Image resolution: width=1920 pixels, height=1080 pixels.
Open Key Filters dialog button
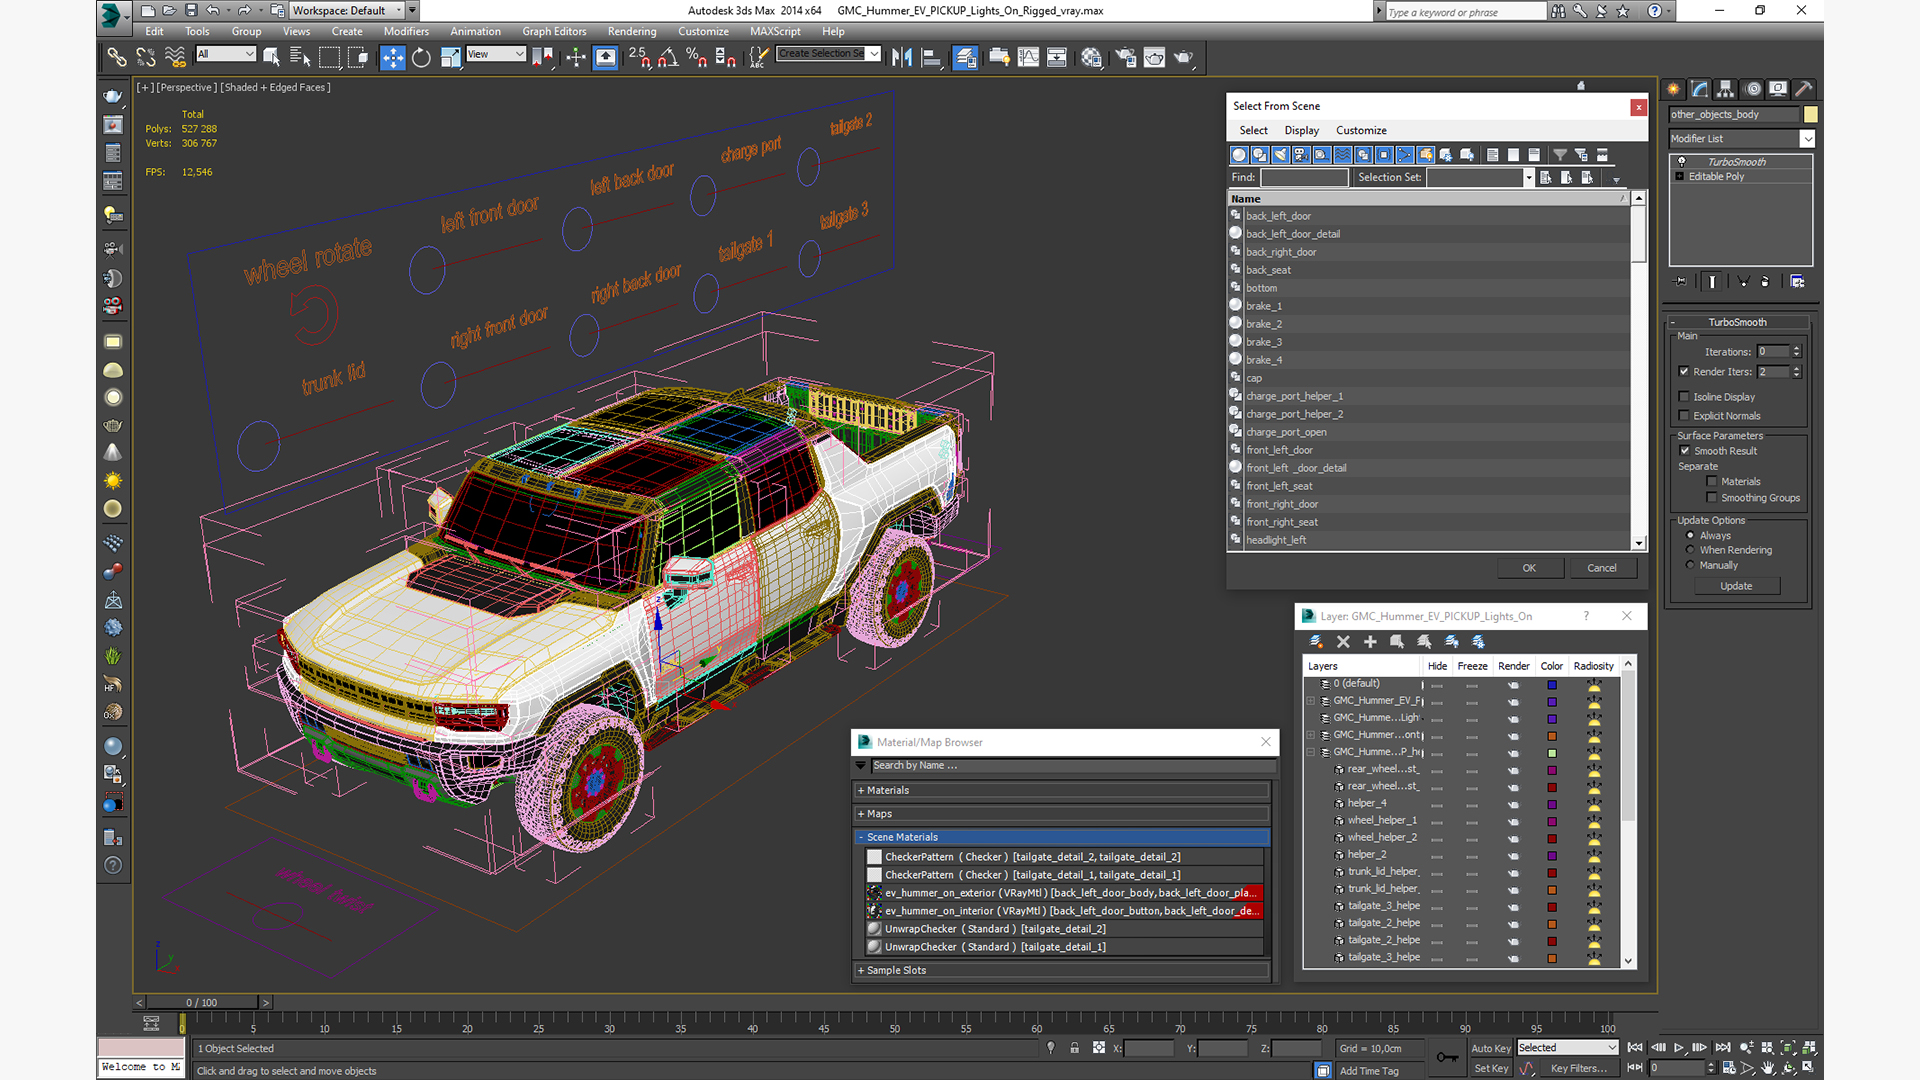1578,1068
